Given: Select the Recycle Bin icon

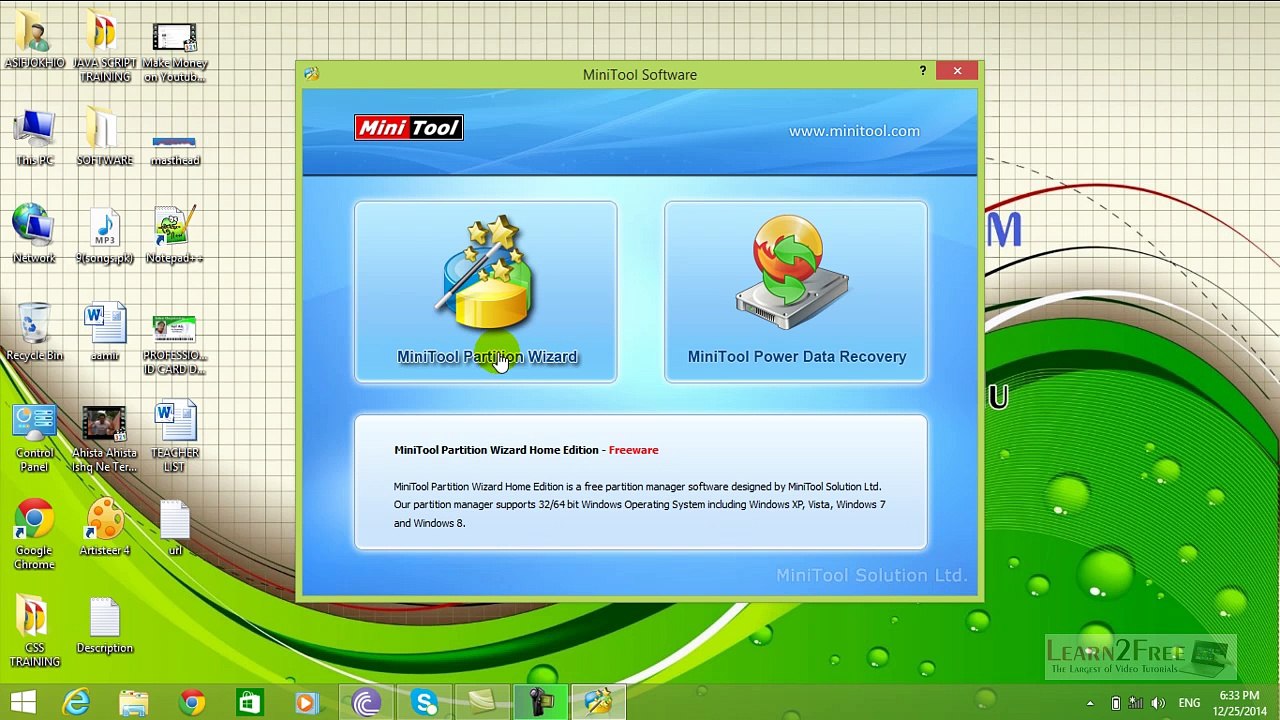Looking at the screenshot, I should pyautogui.click(x=34, y=333).
